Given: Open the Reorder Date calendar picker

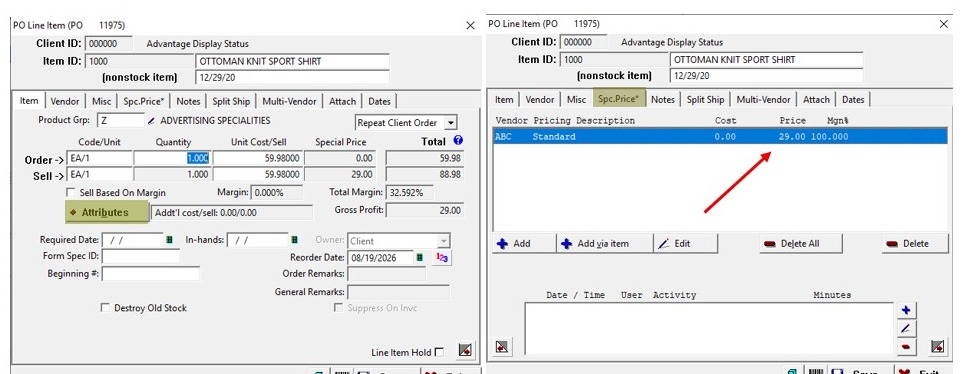Looking at the screenshot, I should (x=420, y=257).
